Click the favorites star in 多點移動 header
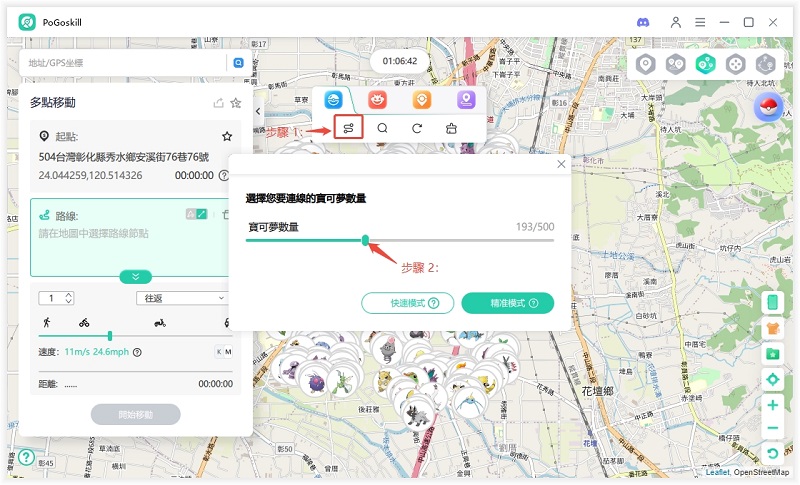 click(235, 103)
